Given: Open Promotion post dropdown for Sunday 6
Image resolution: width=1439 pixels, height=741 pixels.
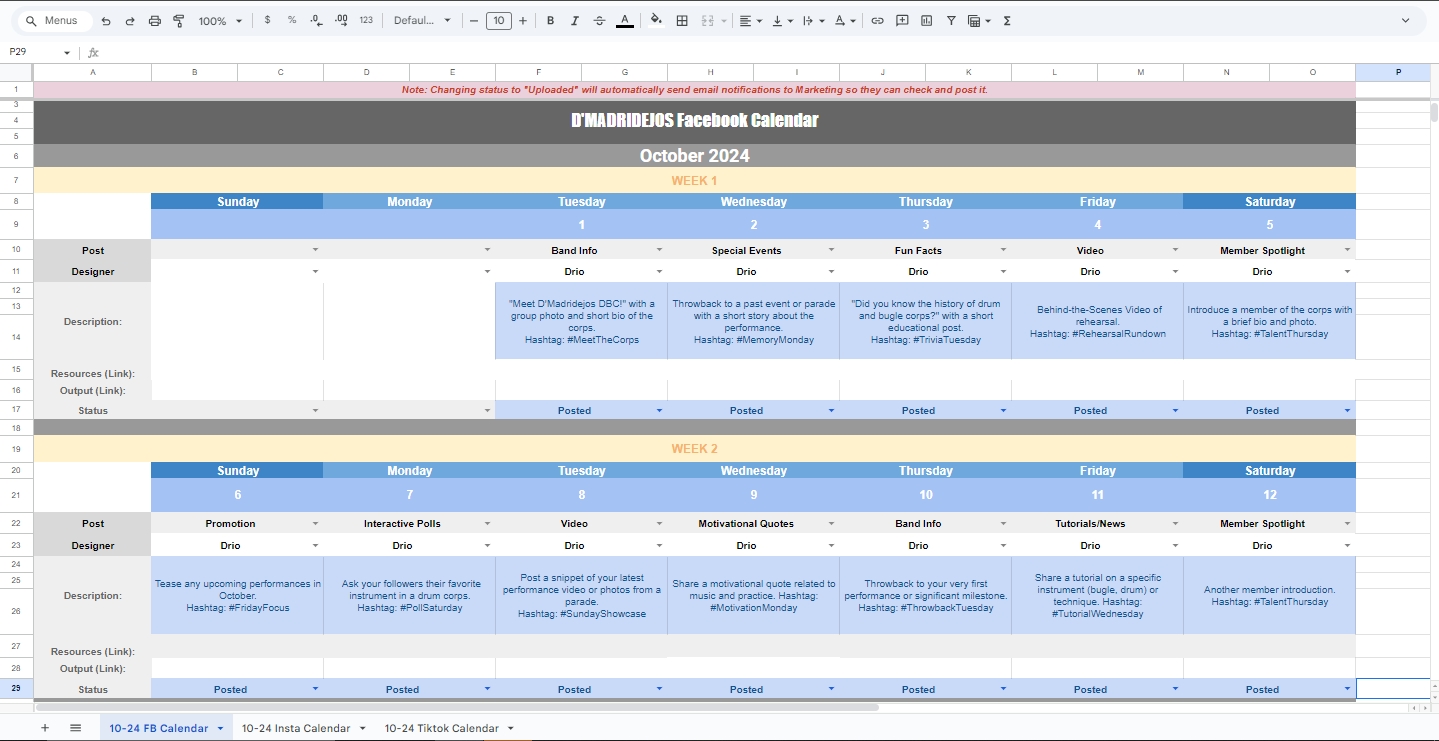Looking at the screenshot, I should (x=315, y=523).
